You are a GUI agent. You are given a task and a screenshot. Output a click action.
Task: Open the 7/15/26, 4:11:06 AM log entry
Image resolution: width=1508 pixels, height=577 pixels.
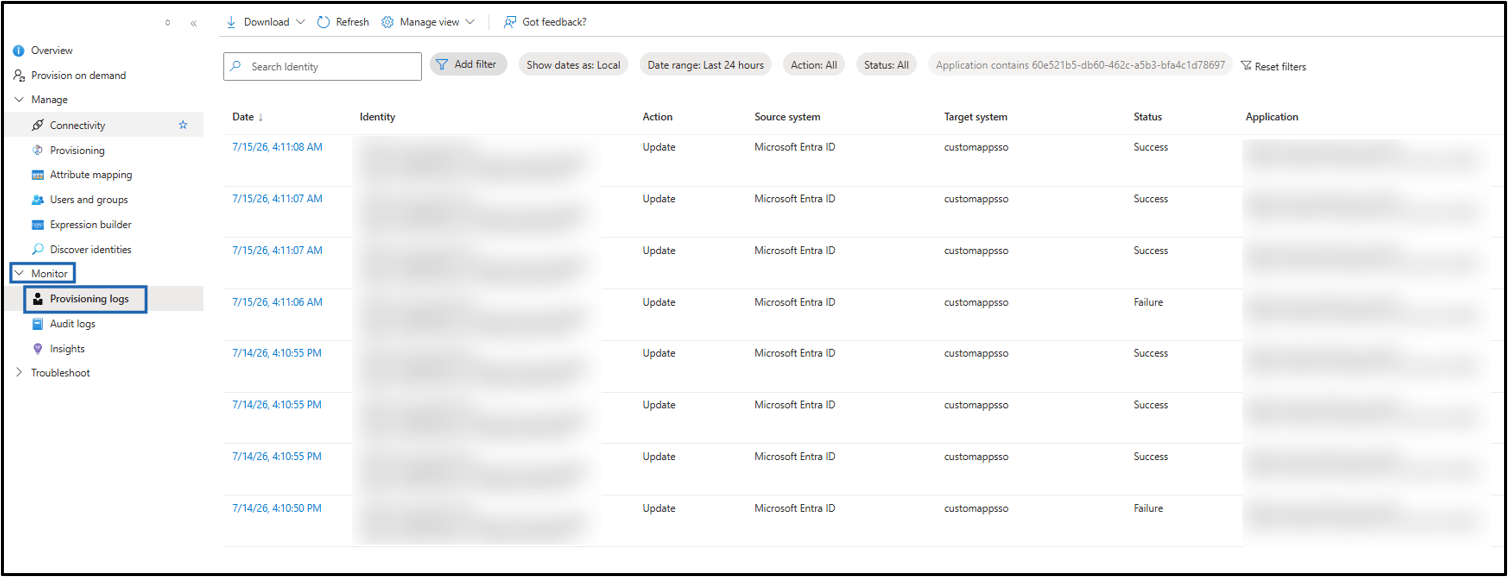pyautogui.click(x=277, y=302)
